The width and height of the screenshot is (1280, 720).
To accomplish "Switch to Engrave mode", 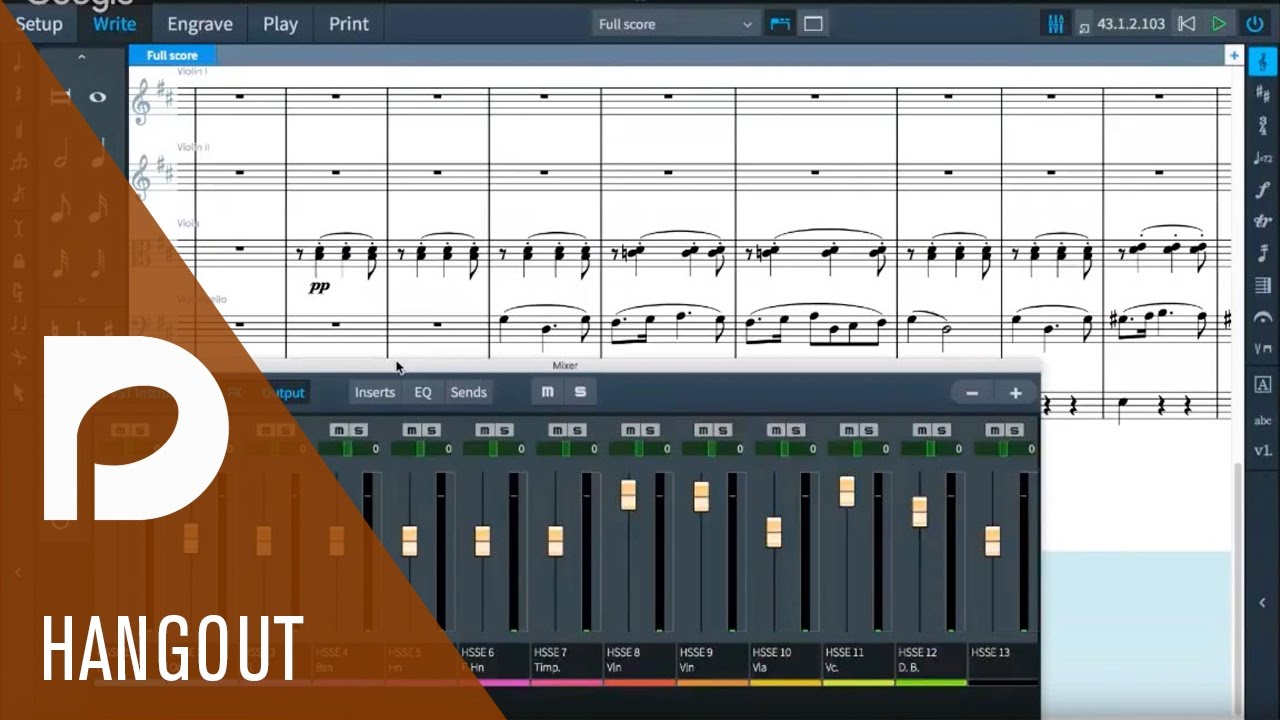I will 200,24.
